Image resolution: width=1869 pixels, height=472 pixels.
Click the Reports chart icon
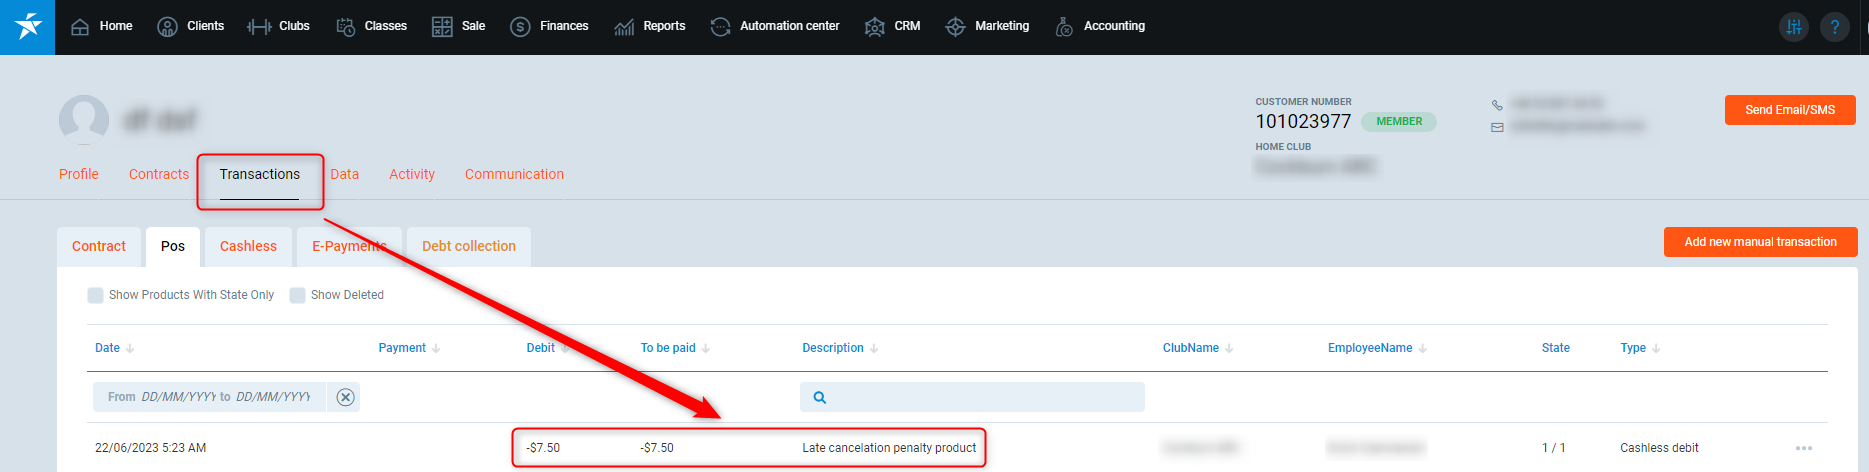[x=624, y=27]
